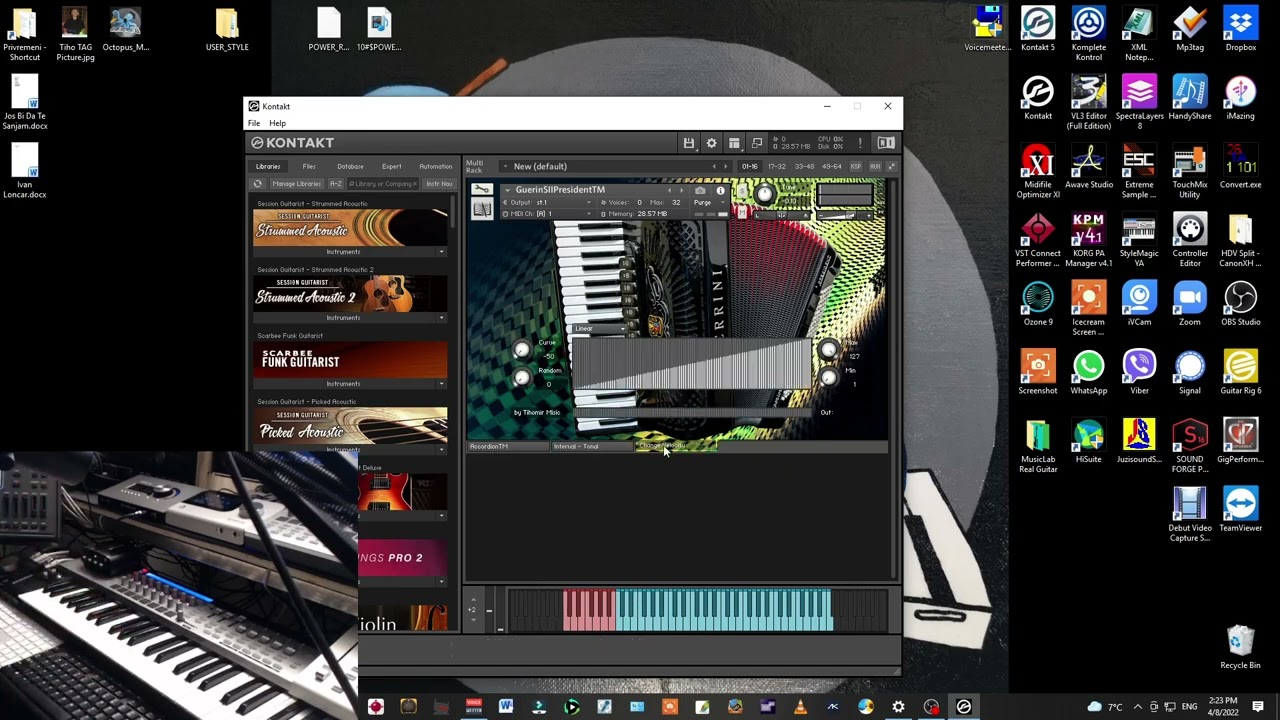1280x720 pixels.
Task: Click the minimized view icon in Kontakt header
Action: [x=757, y=143]
